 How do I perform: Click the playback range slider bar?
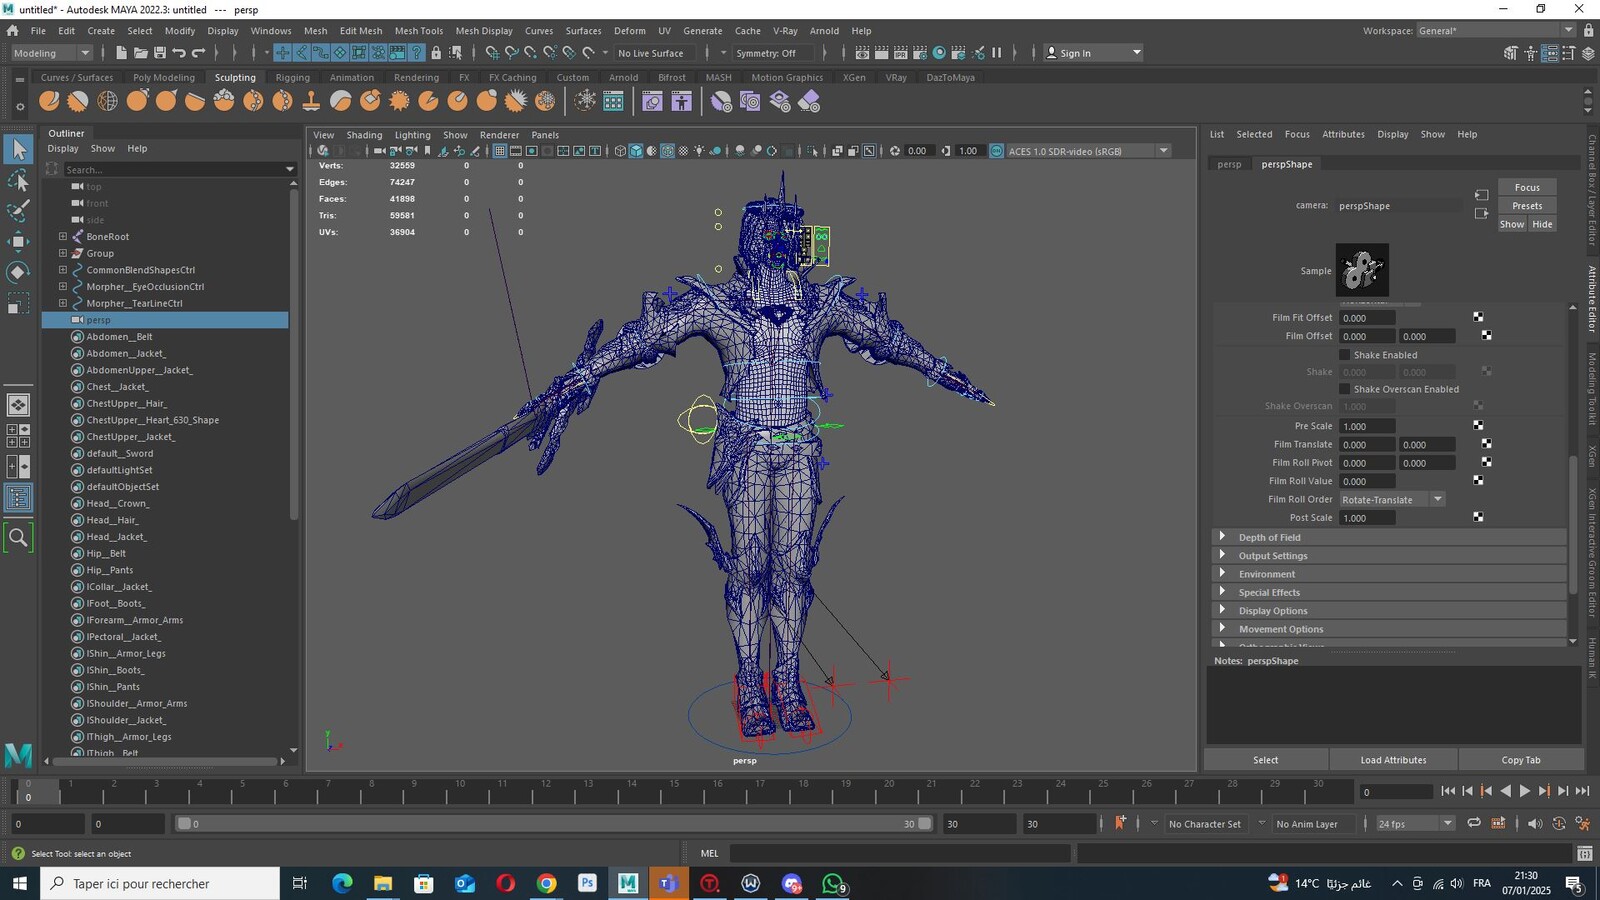(554, 824)
